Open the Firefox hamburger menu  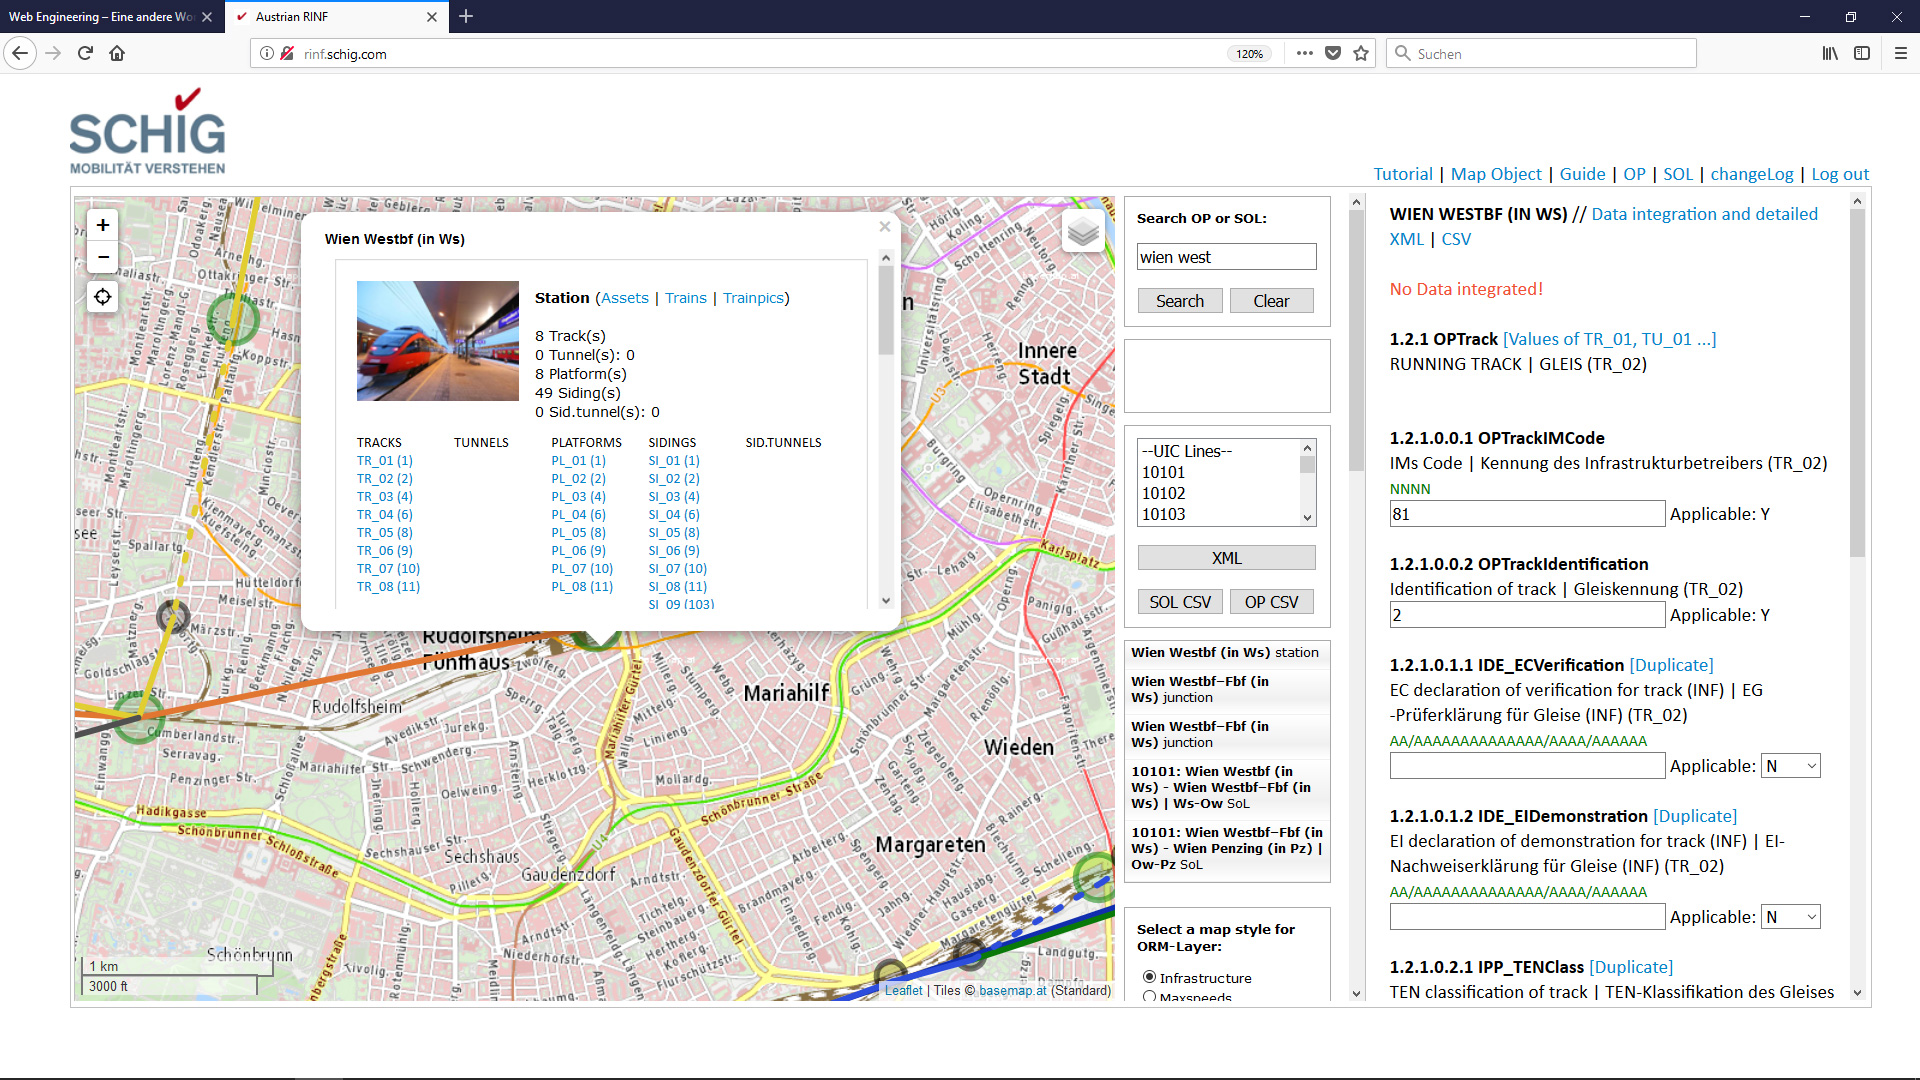coord(1900,54)
